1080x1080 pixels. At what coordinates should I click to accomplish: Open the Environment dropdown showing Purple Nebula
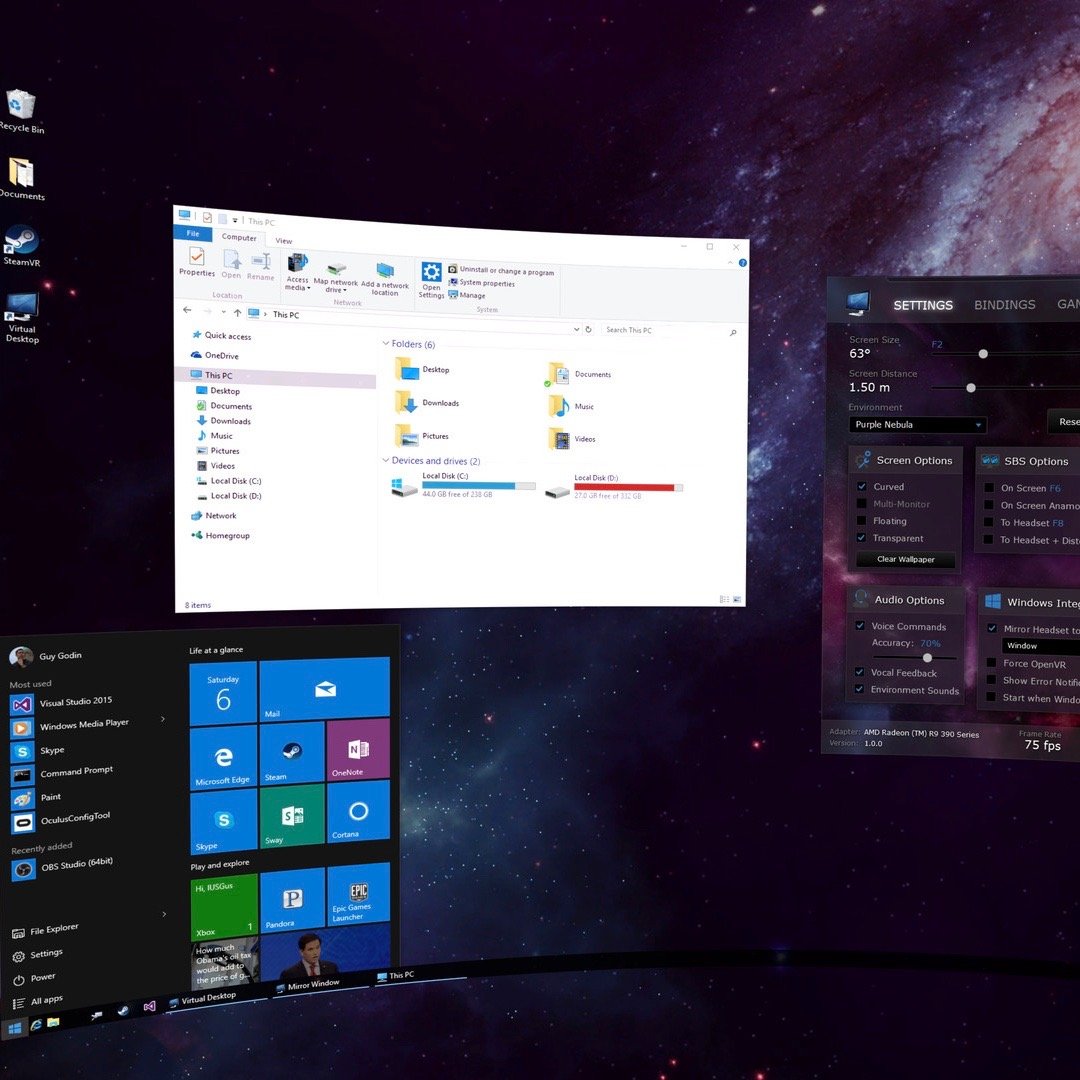917,424
